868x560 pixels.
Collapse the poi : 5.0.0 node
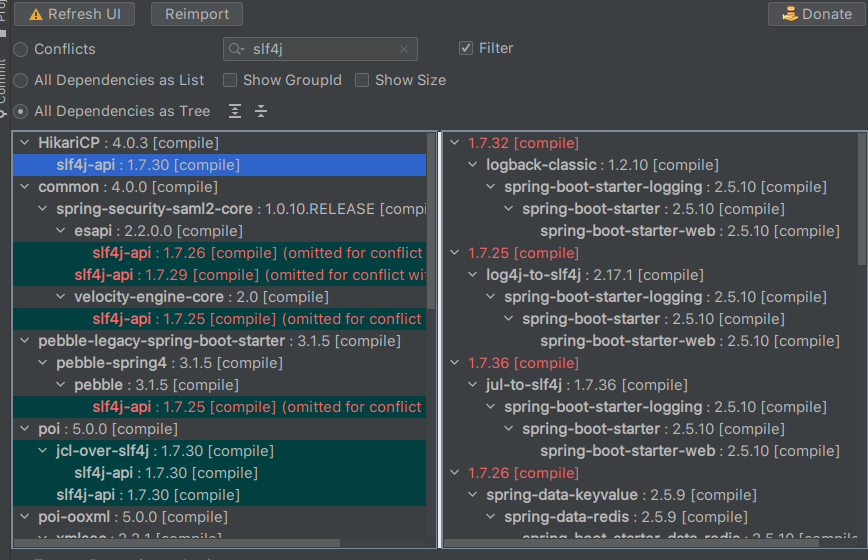pos(25,429)
